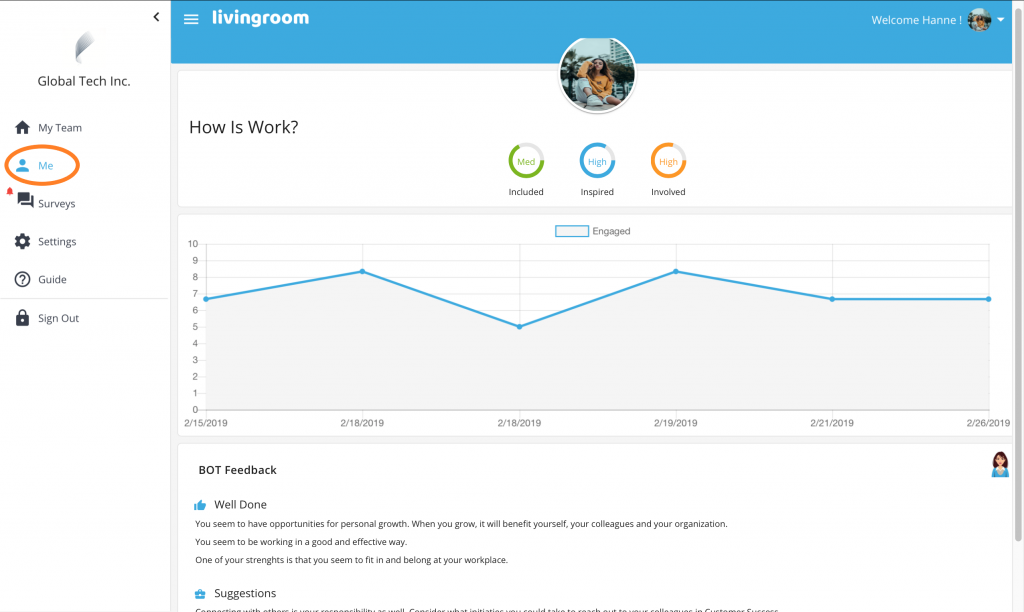The height and width of the screenshot is (612, 1024).
Task: Click the first 2/18/2019 peak data point
Action: tap(362, 272)
